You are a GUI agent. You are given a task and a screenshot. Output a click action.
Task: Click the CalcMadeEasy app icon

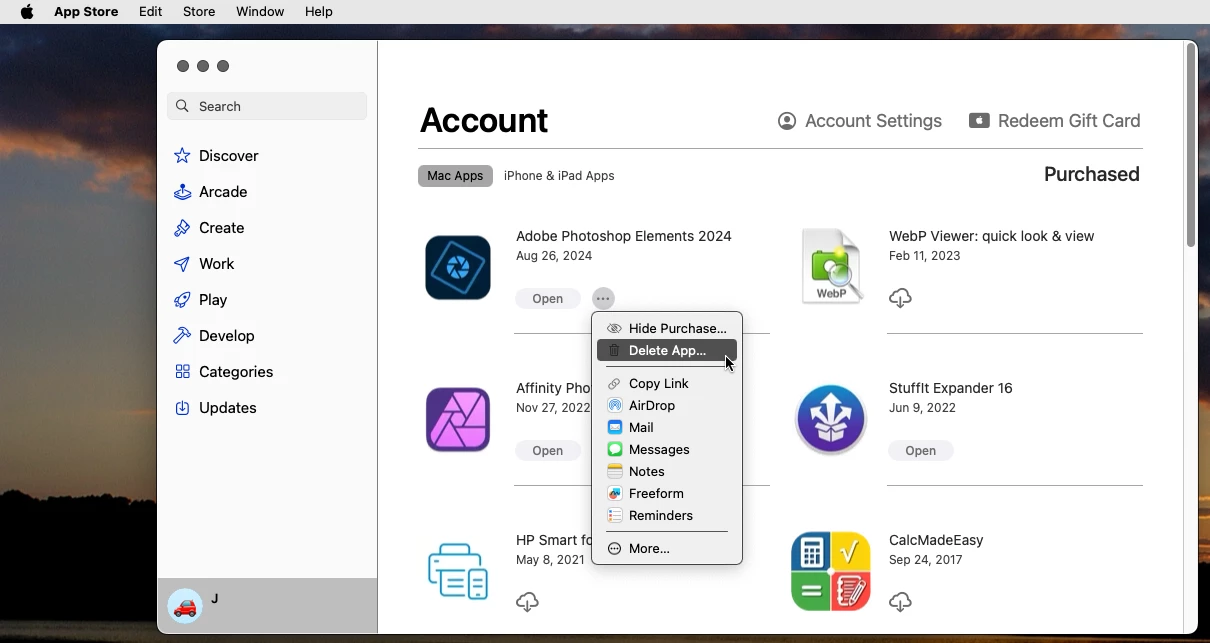click(831, 572)
